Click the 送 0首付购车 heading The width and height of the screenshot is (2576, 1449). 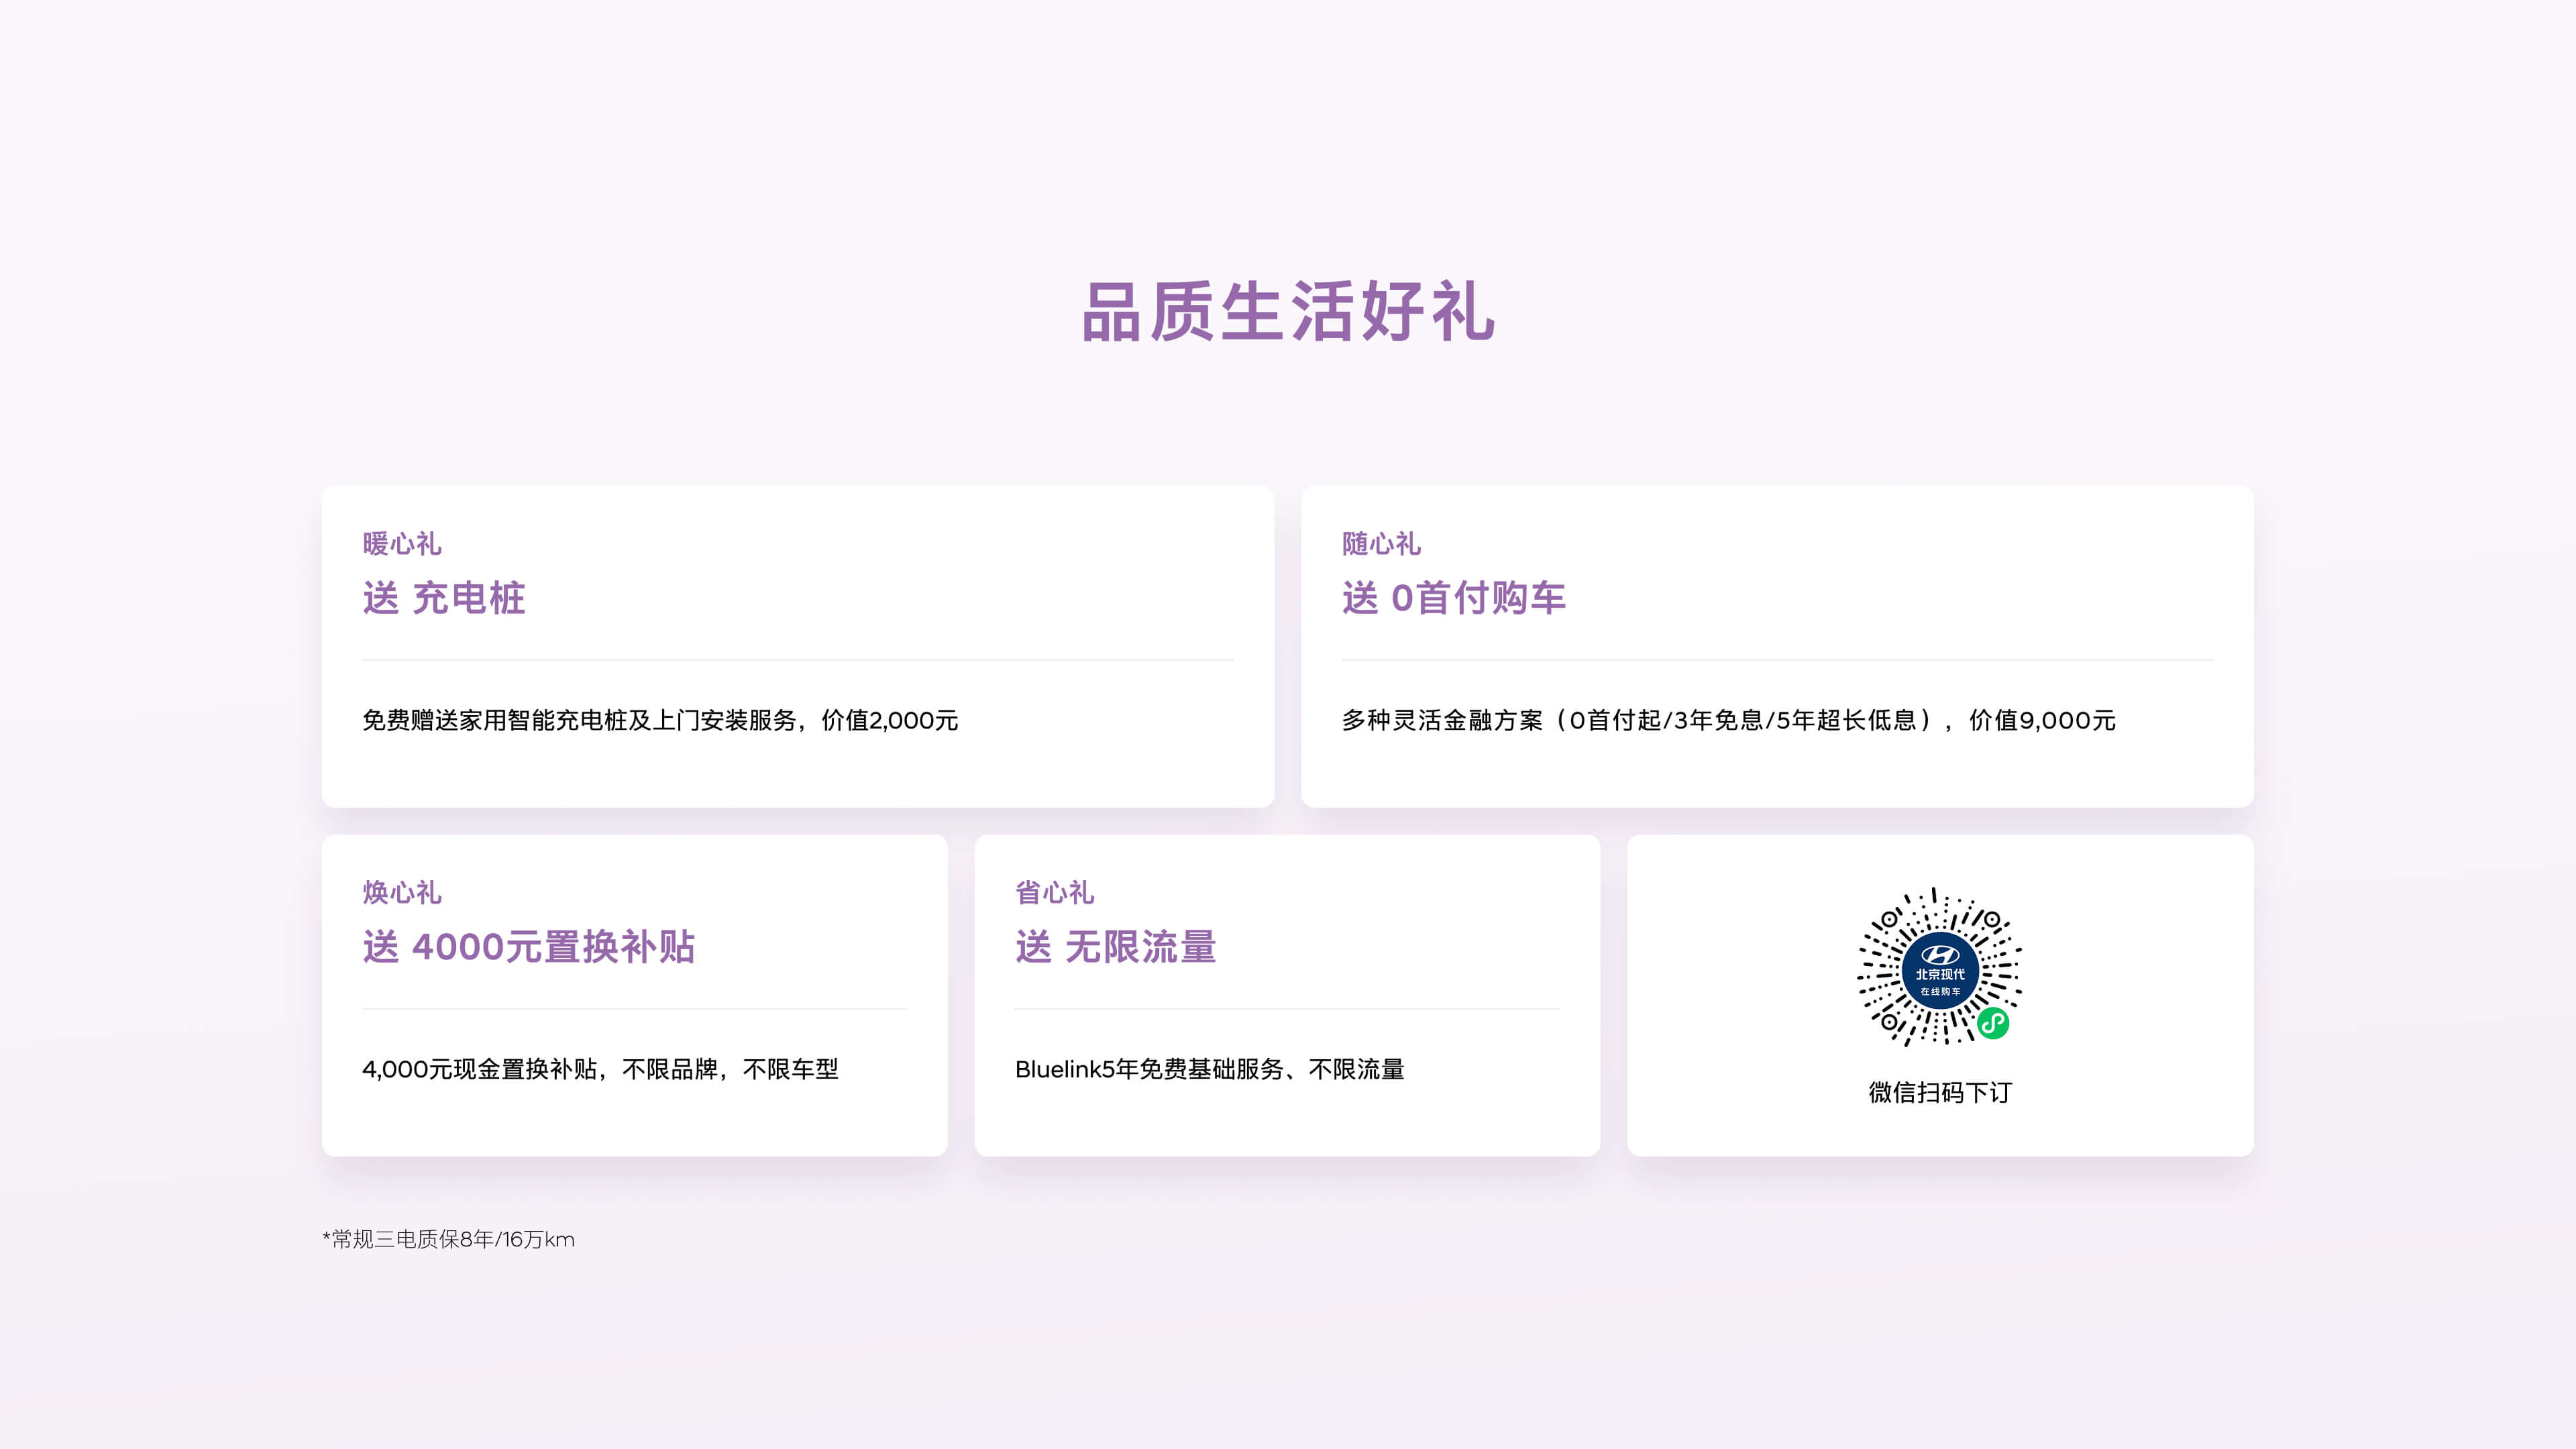[1454, 598]
